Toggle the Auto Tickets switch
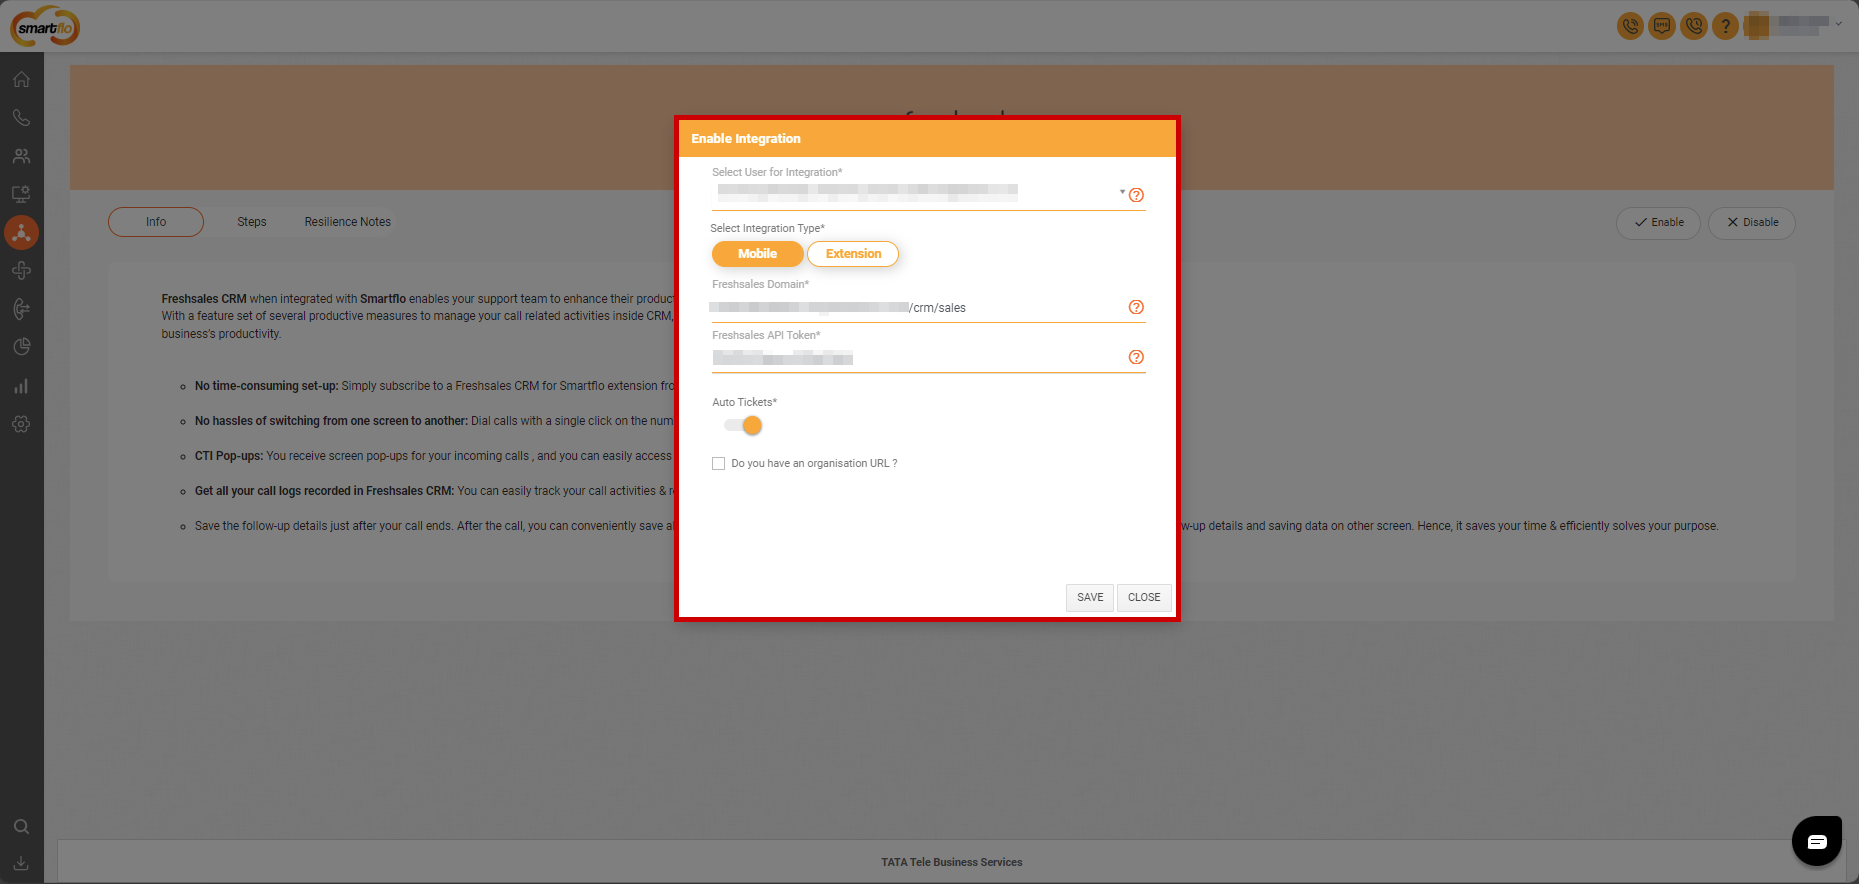Viewport: 1859px width, 884px height. point(743,426)
